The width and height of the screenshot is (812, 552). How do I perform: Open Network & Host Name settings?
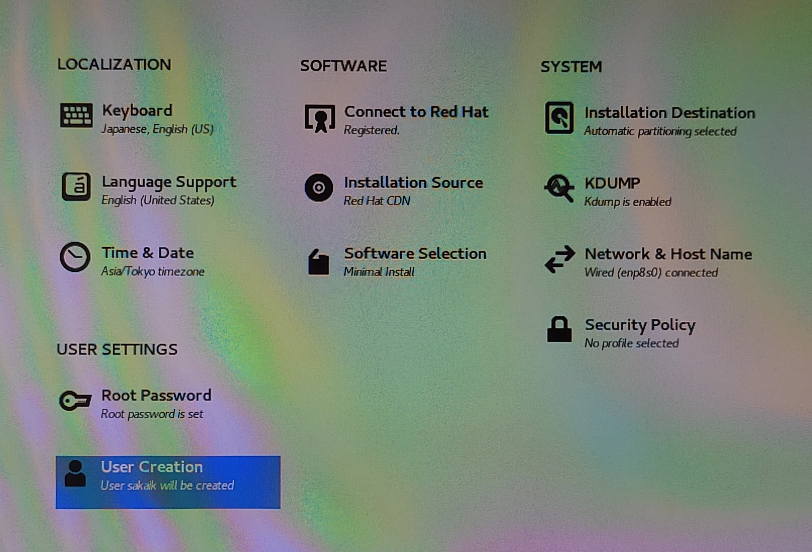tap(648, 262)
